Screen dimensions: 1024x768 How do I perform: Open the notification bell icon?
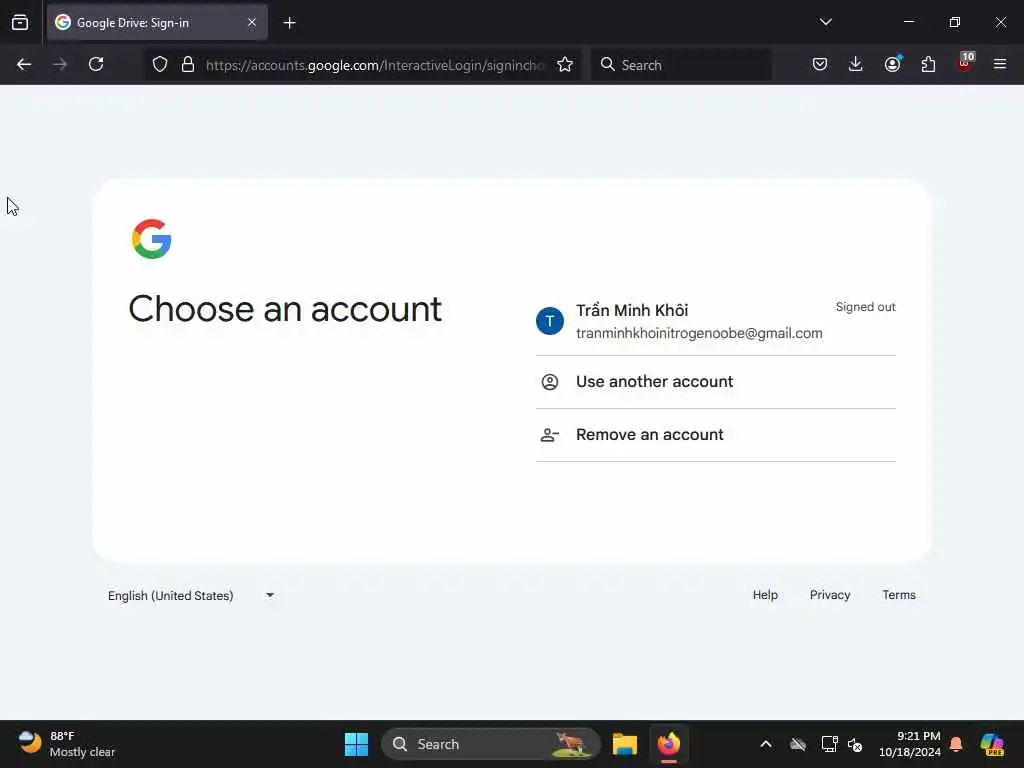(x=956, y=744)
